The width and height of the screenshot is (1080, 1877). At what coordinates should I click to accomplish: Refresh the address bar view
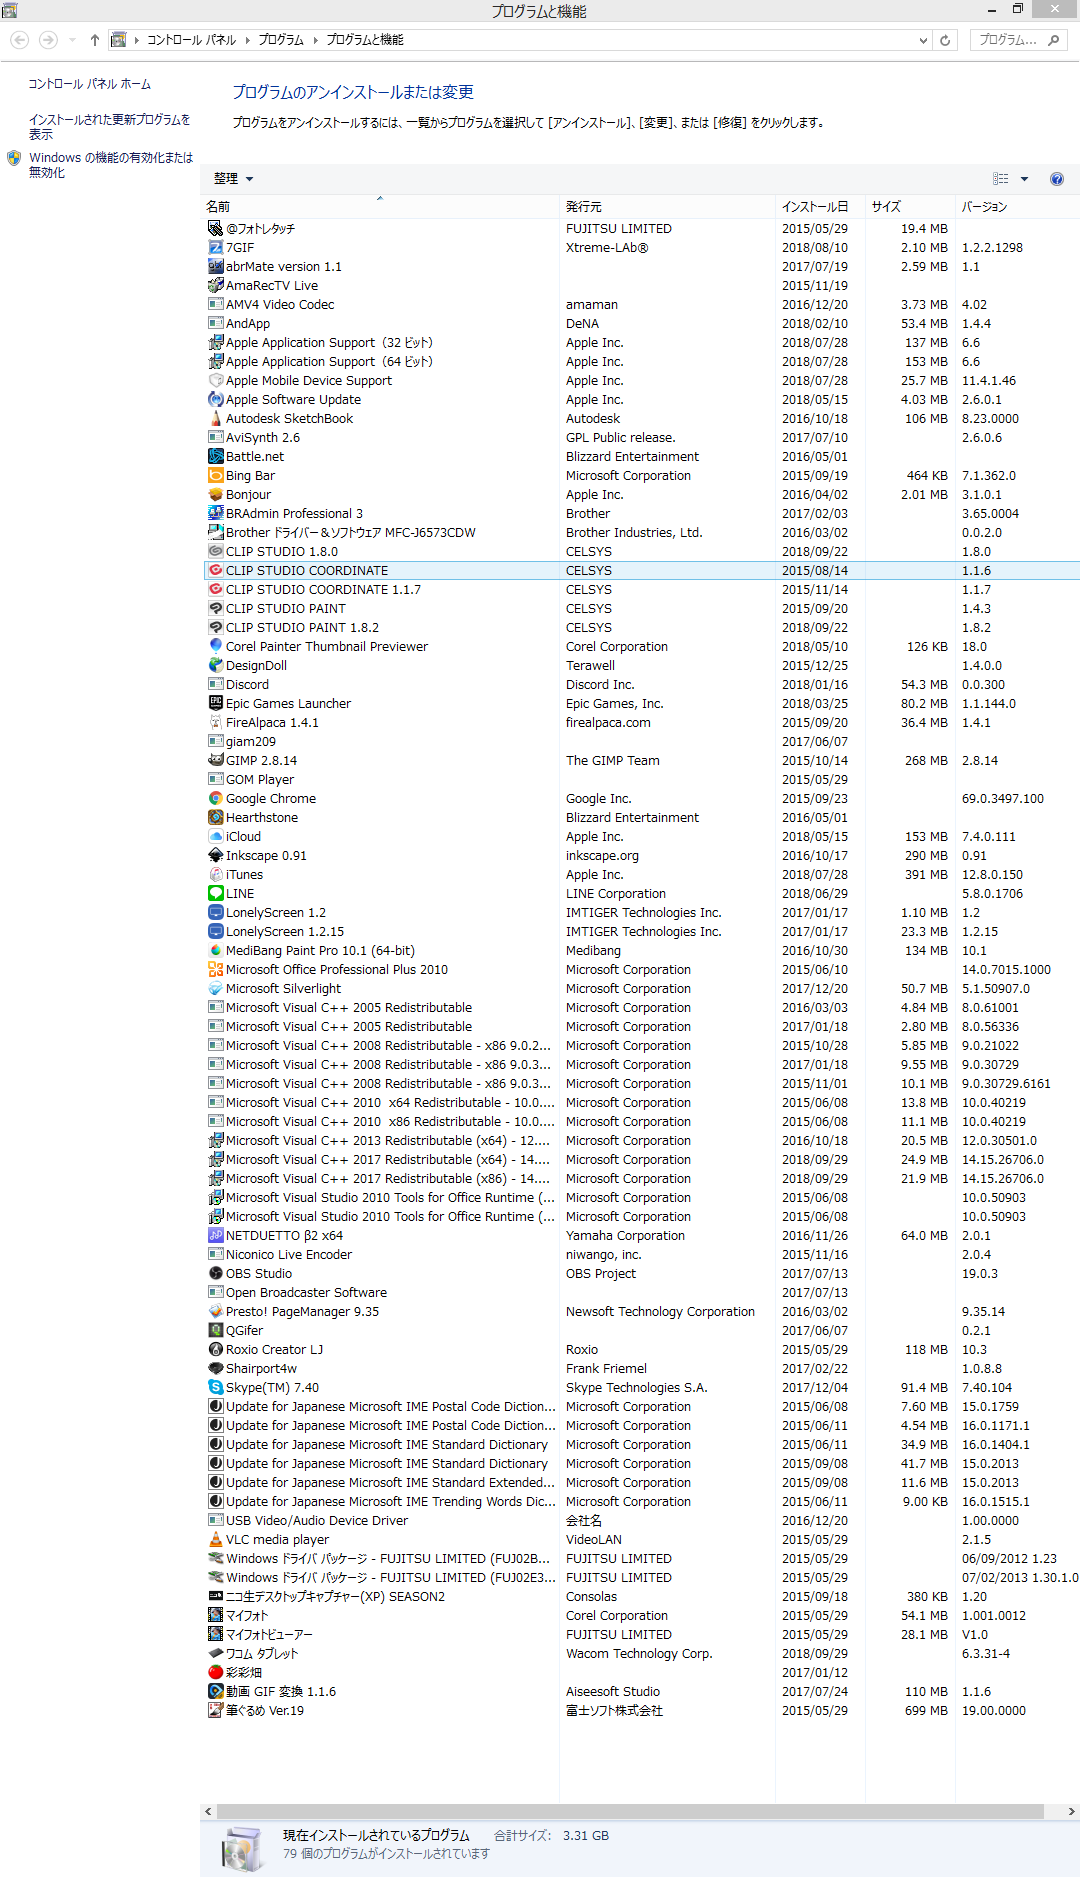(x=945, y=40)
